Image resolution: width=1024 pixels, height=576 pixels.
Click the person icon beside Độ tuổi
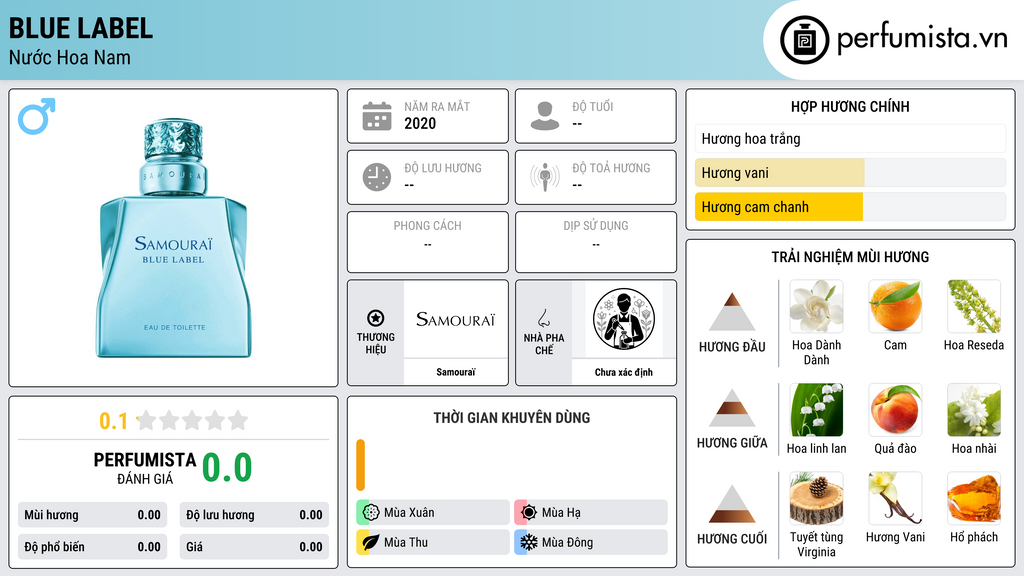pyautogui.click(x=545, y=116)
